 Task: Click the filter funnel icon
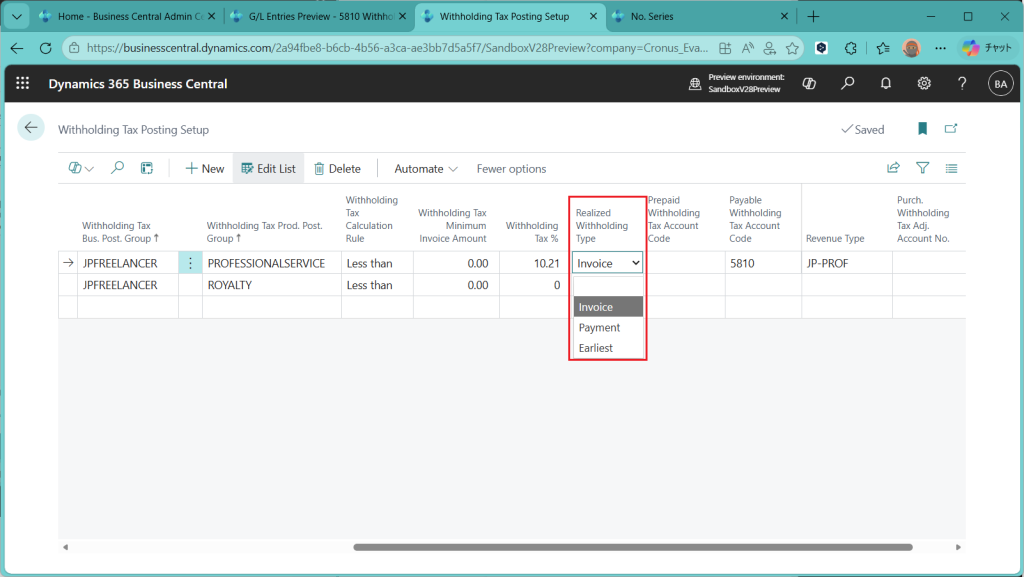(923, 169)
